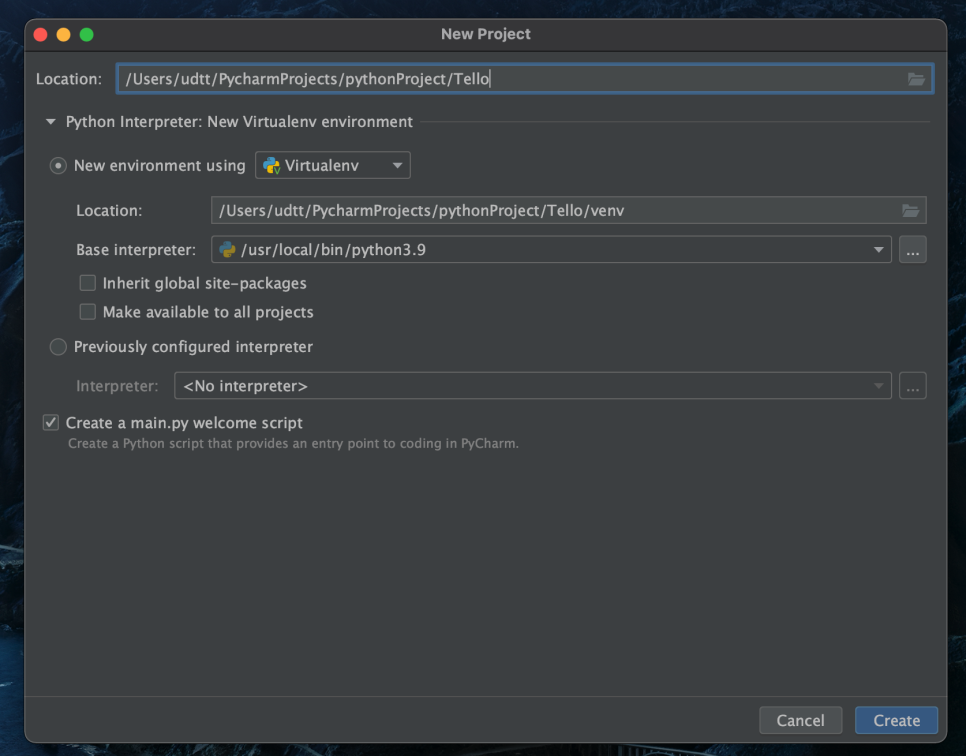The image size is (966, 756).
Task: Click the project Location path field
Action: point(524,79)
